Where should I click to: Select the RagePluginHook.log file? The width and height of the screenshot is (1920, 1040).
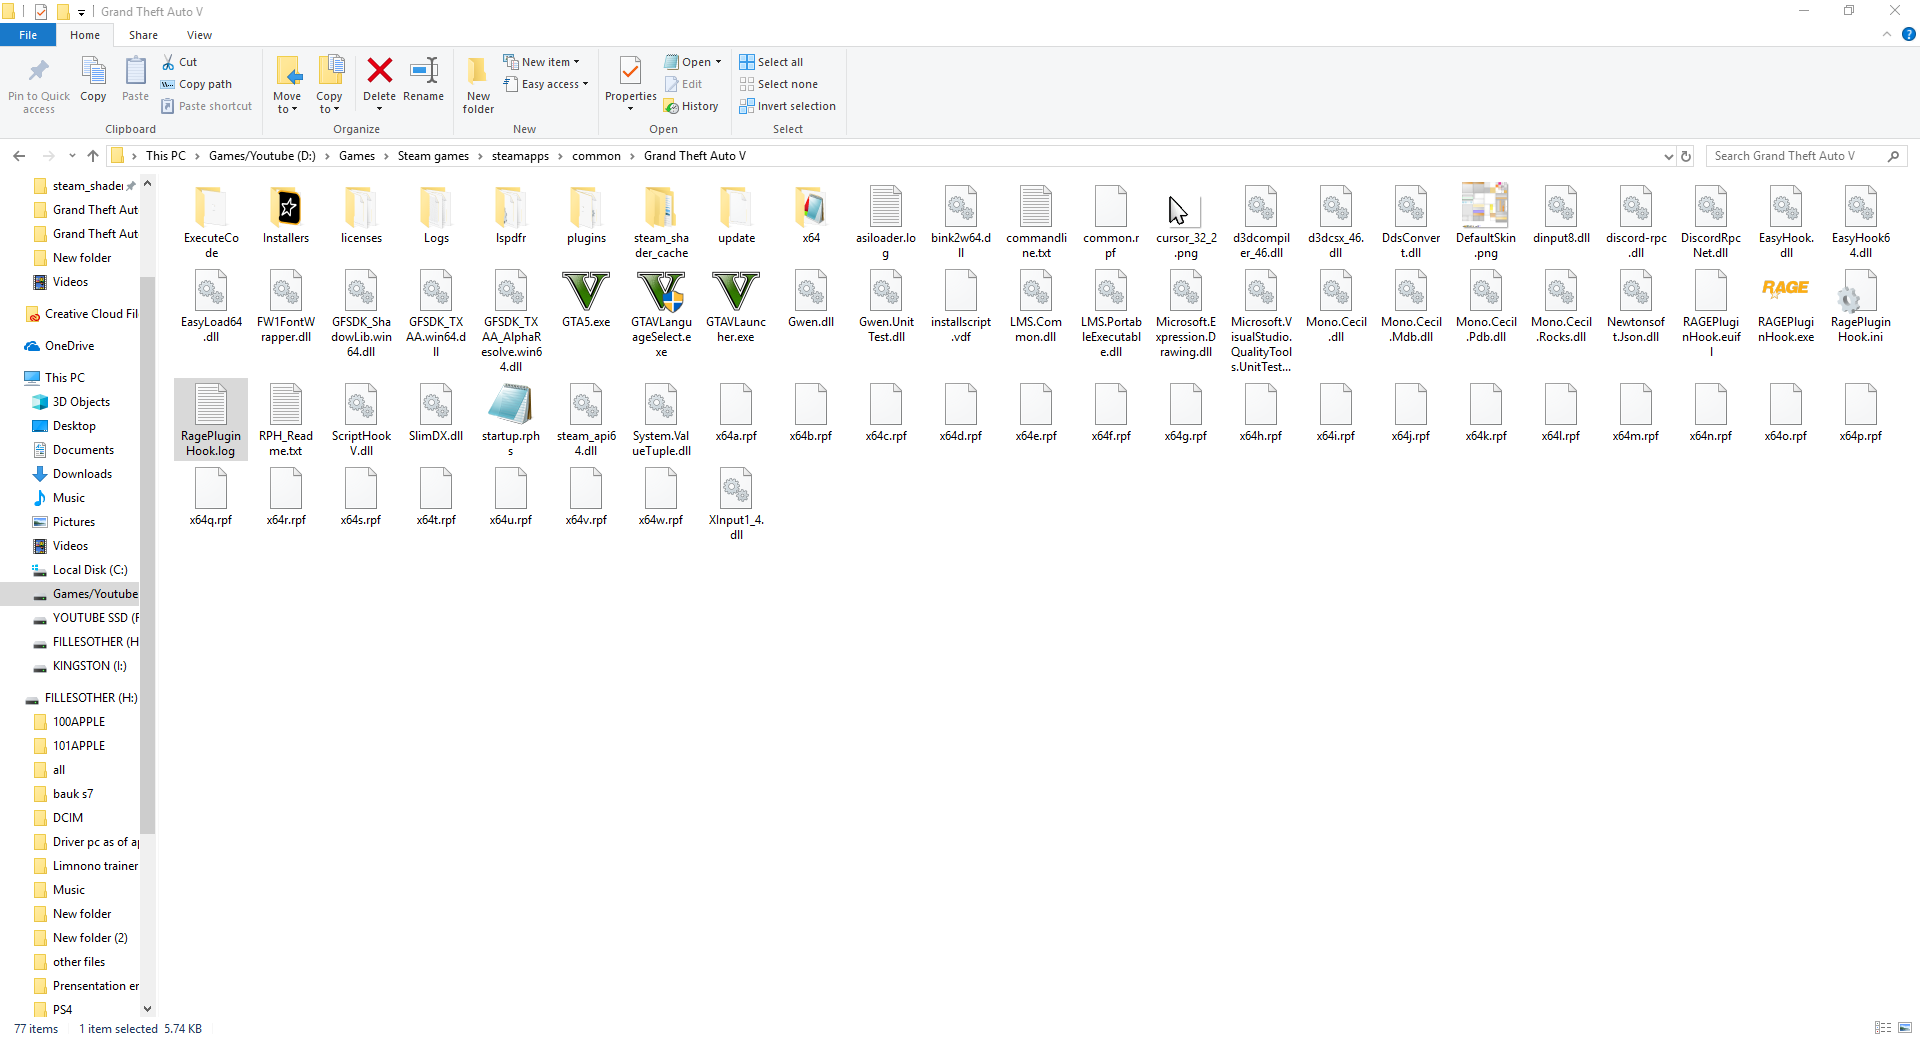coord(211,420)
